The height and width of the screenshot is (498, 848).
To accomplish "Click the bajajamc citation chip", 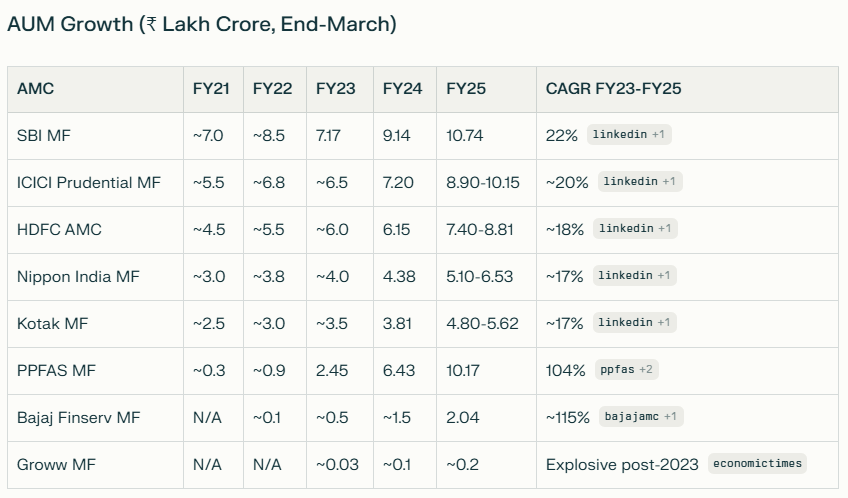I will click(640, 417).
